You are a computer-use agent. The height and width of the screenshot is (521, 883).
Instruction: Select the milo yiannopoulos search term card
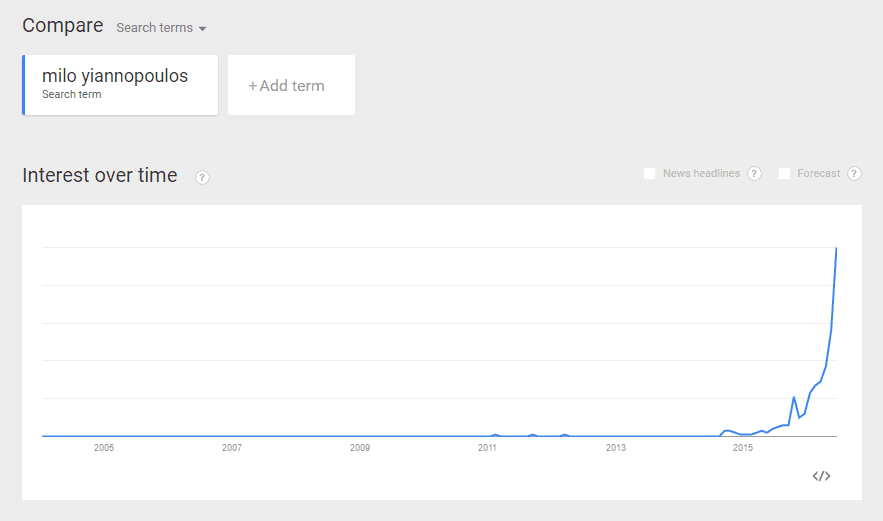pos(120,85)
